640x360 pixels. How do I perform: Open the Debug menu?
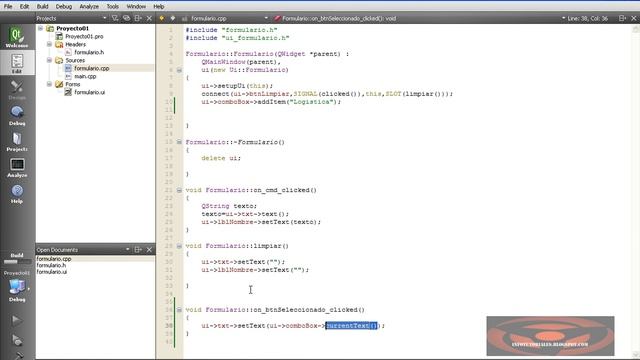click(64, 7)
